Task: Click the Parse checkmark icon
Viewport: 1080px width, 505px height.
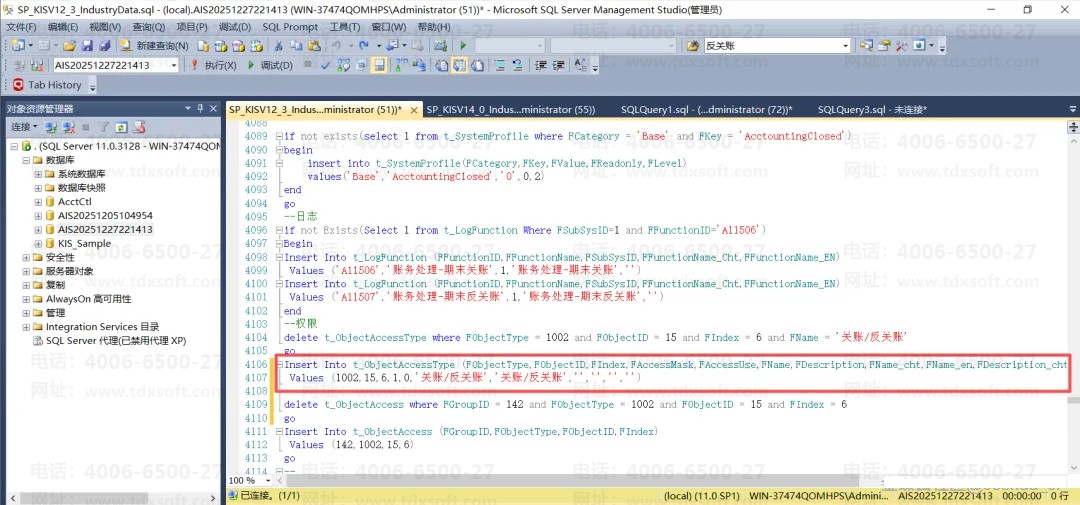Action: [326, 66]
